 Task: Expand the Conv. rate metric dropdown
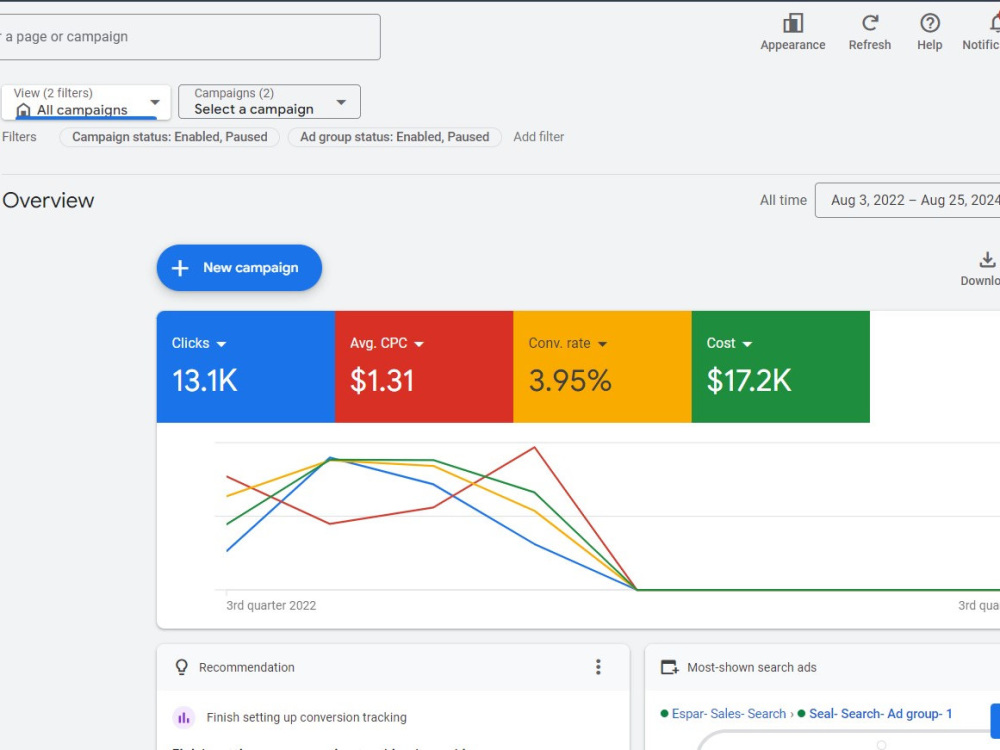(x=602, y=344)
